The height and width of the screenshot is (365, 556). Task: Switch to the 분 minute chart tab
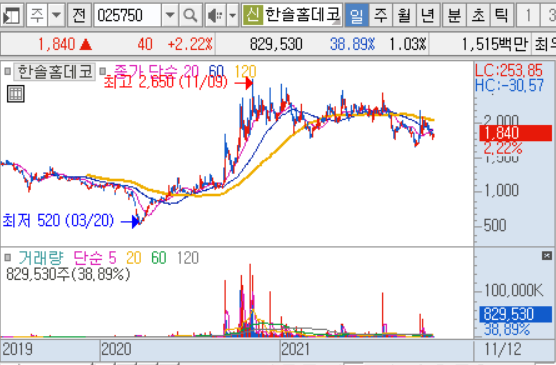[454, 15]
